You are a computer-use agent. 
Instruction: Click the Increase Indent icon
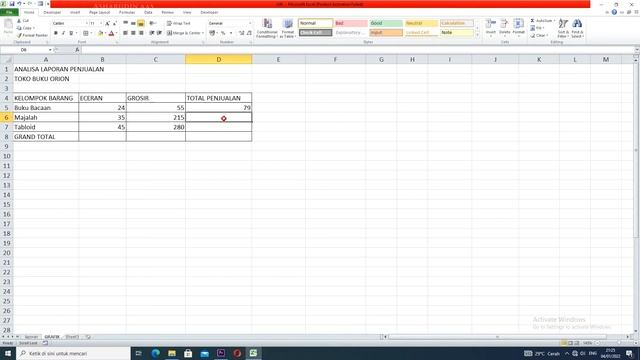[x=159, y=33]
